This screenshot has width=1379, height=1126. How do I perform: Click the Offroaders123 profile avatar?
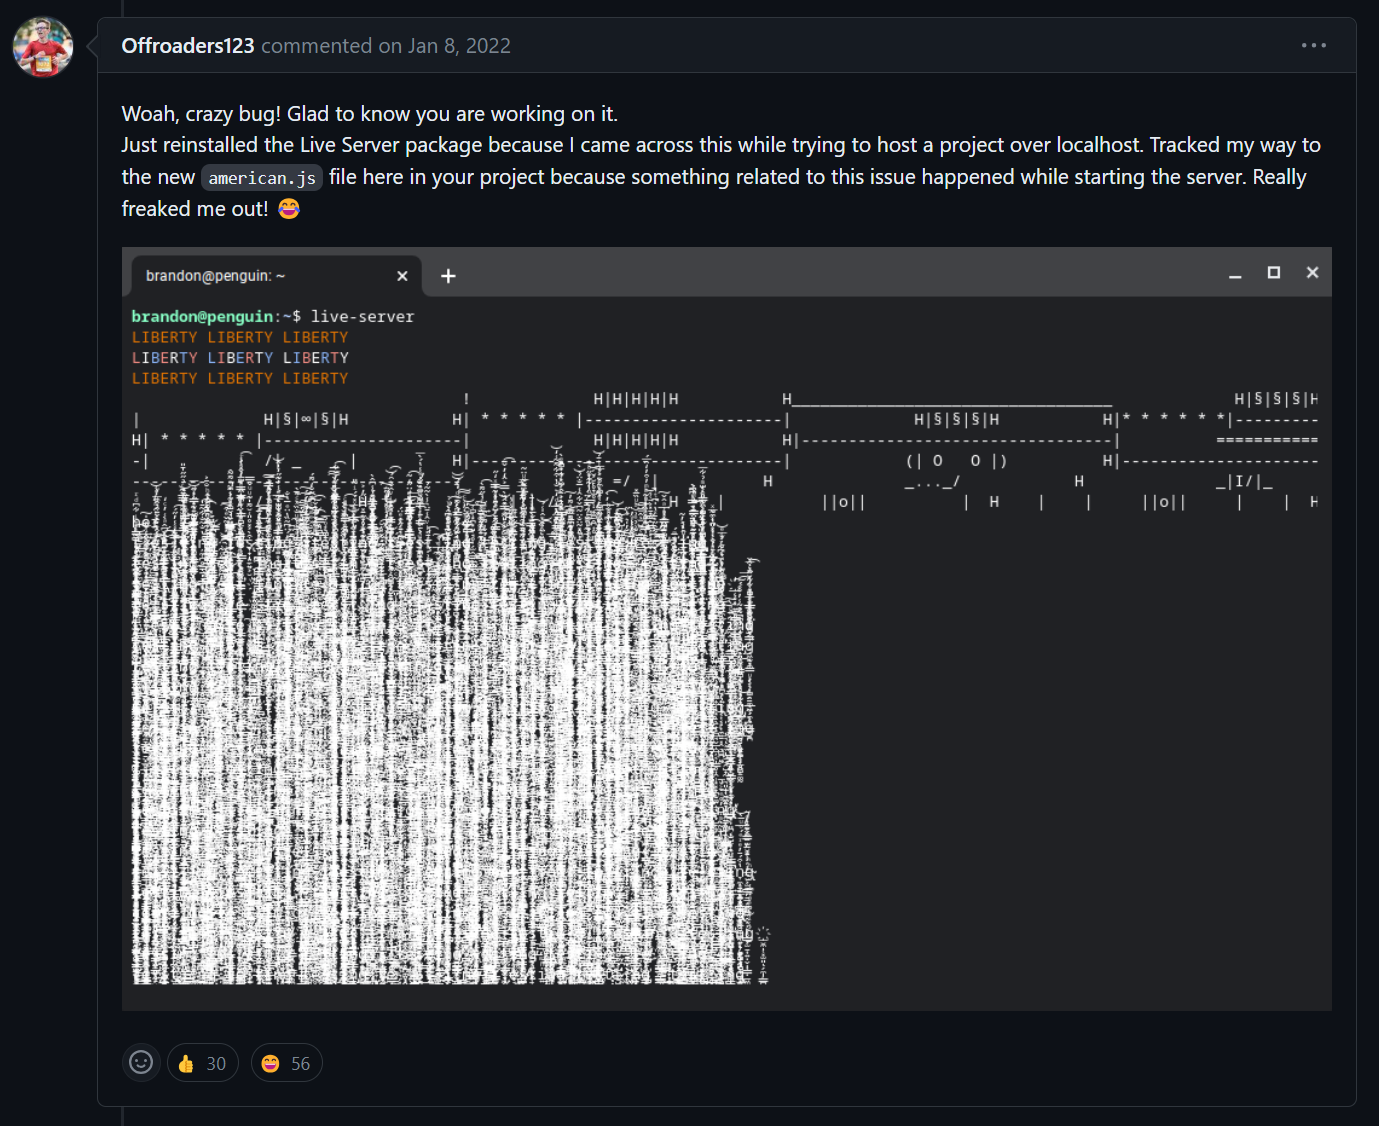point(43,46)
